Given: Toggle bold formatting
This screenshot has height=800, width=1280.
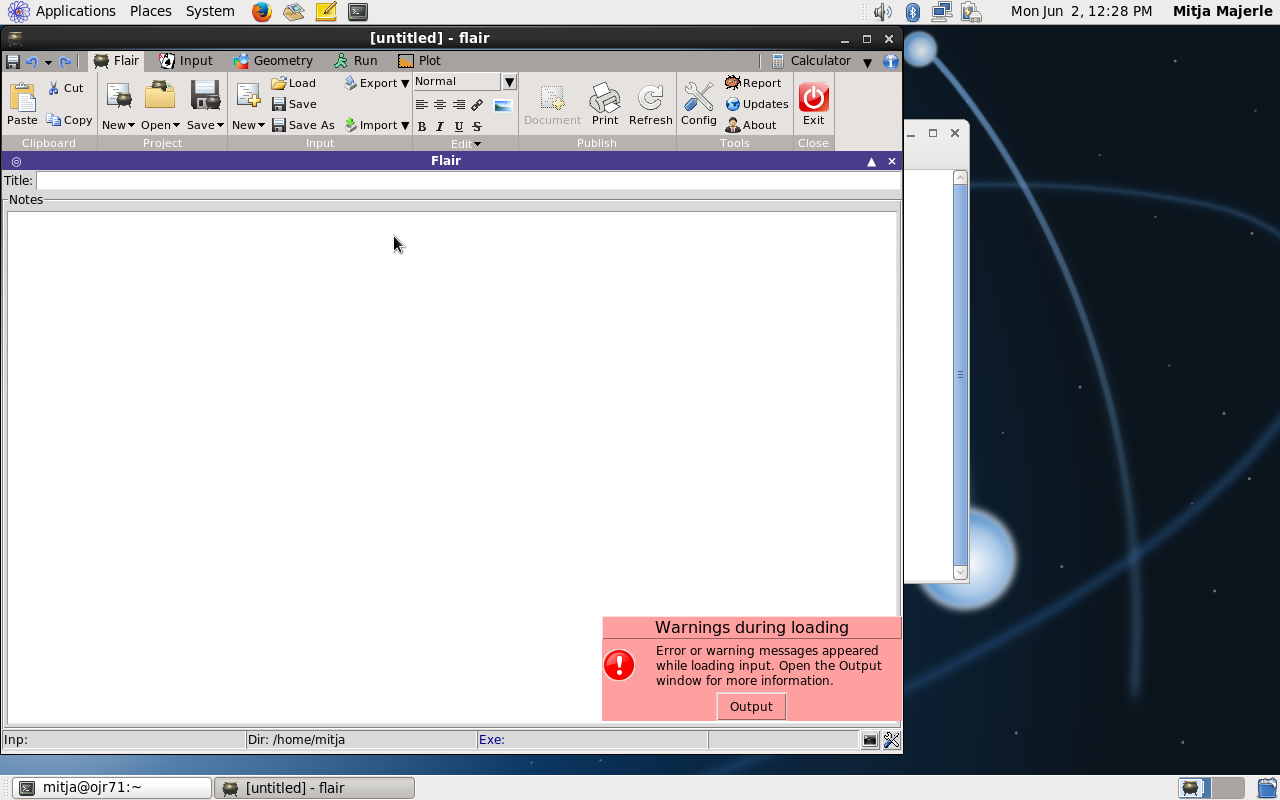Looking at the screenshot, I should tap(421, 127).
